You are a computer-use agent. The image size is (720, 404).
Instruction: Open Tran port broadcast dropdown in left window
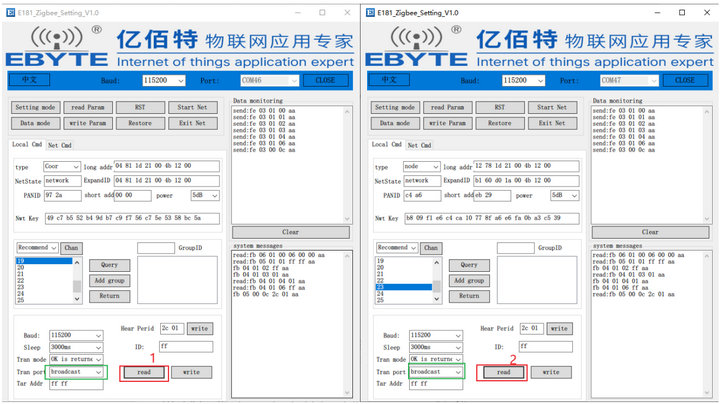(76, 372)
